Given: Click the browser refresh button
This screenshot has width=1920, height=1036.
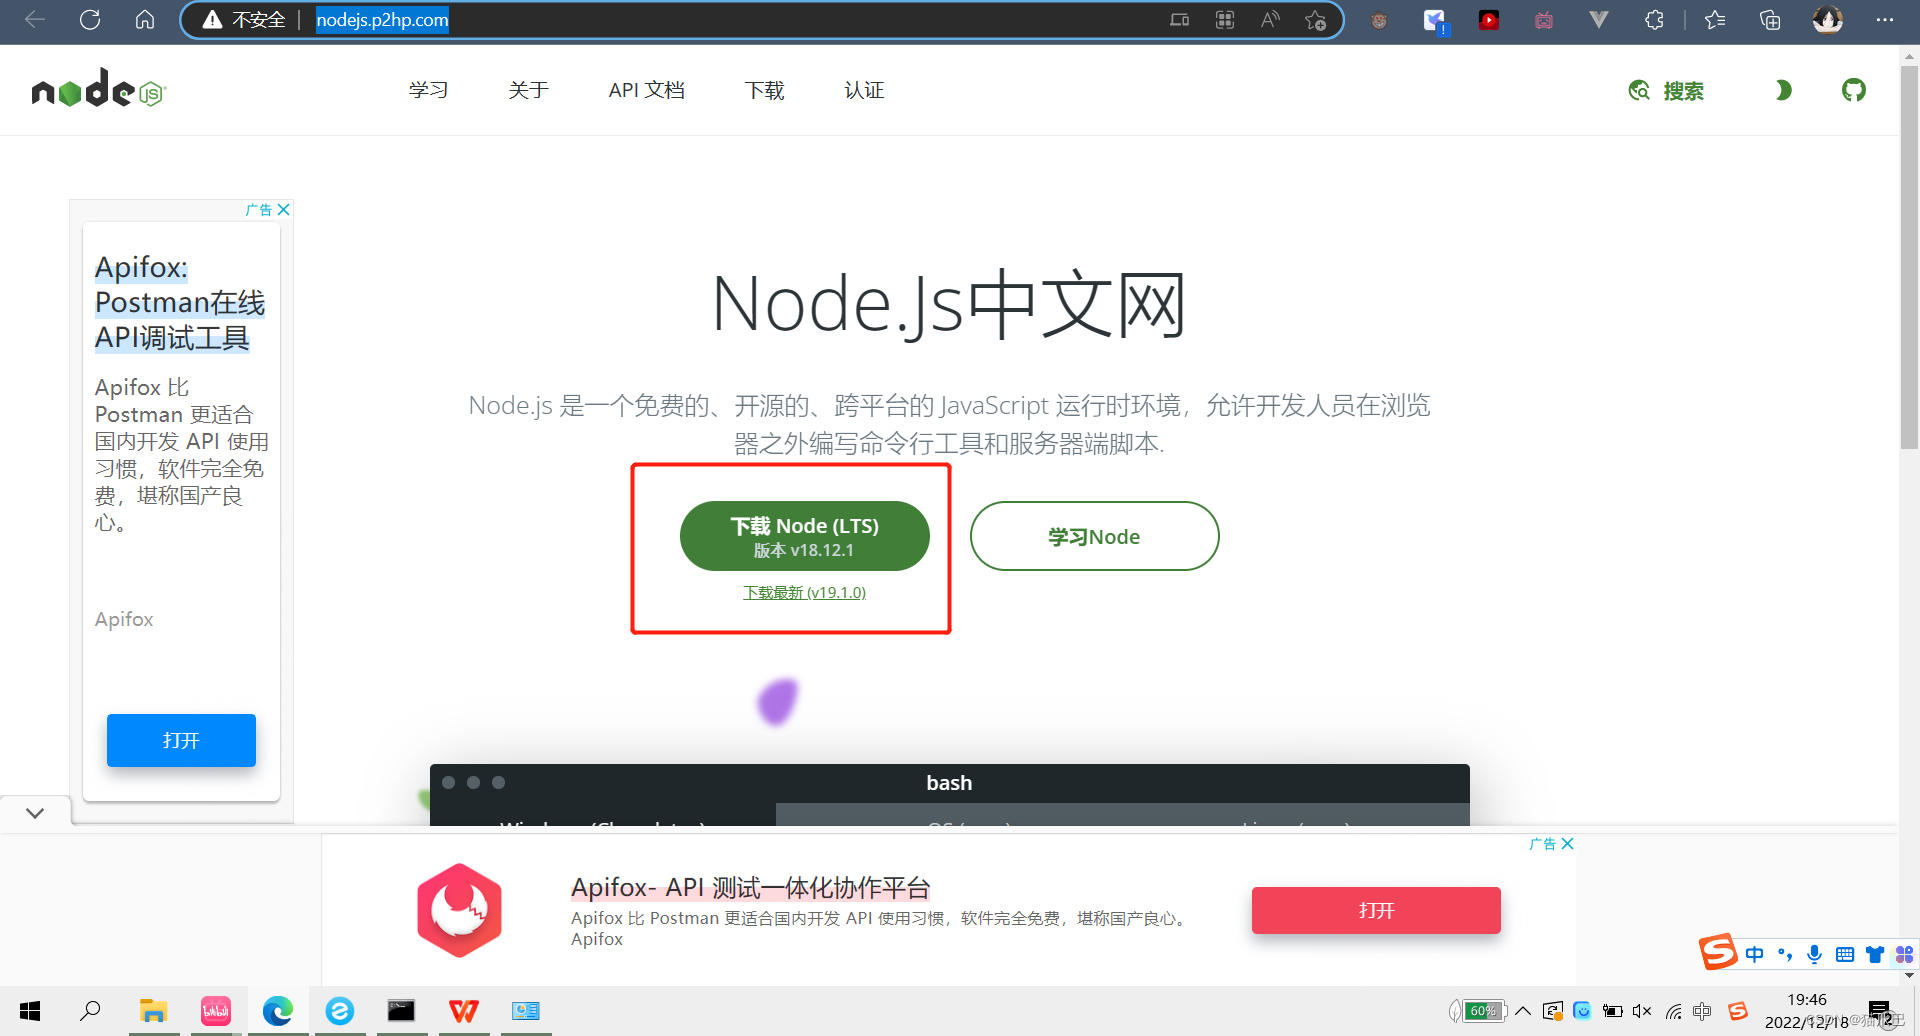Looking at the screenshot, I should coord(90,20).
